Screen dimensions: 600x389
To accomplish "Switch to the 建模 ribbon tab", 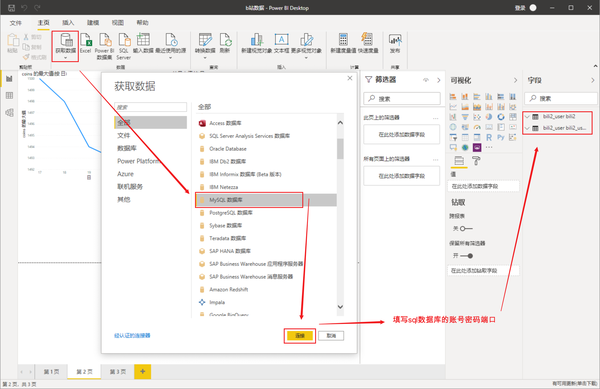I will 93,23.
